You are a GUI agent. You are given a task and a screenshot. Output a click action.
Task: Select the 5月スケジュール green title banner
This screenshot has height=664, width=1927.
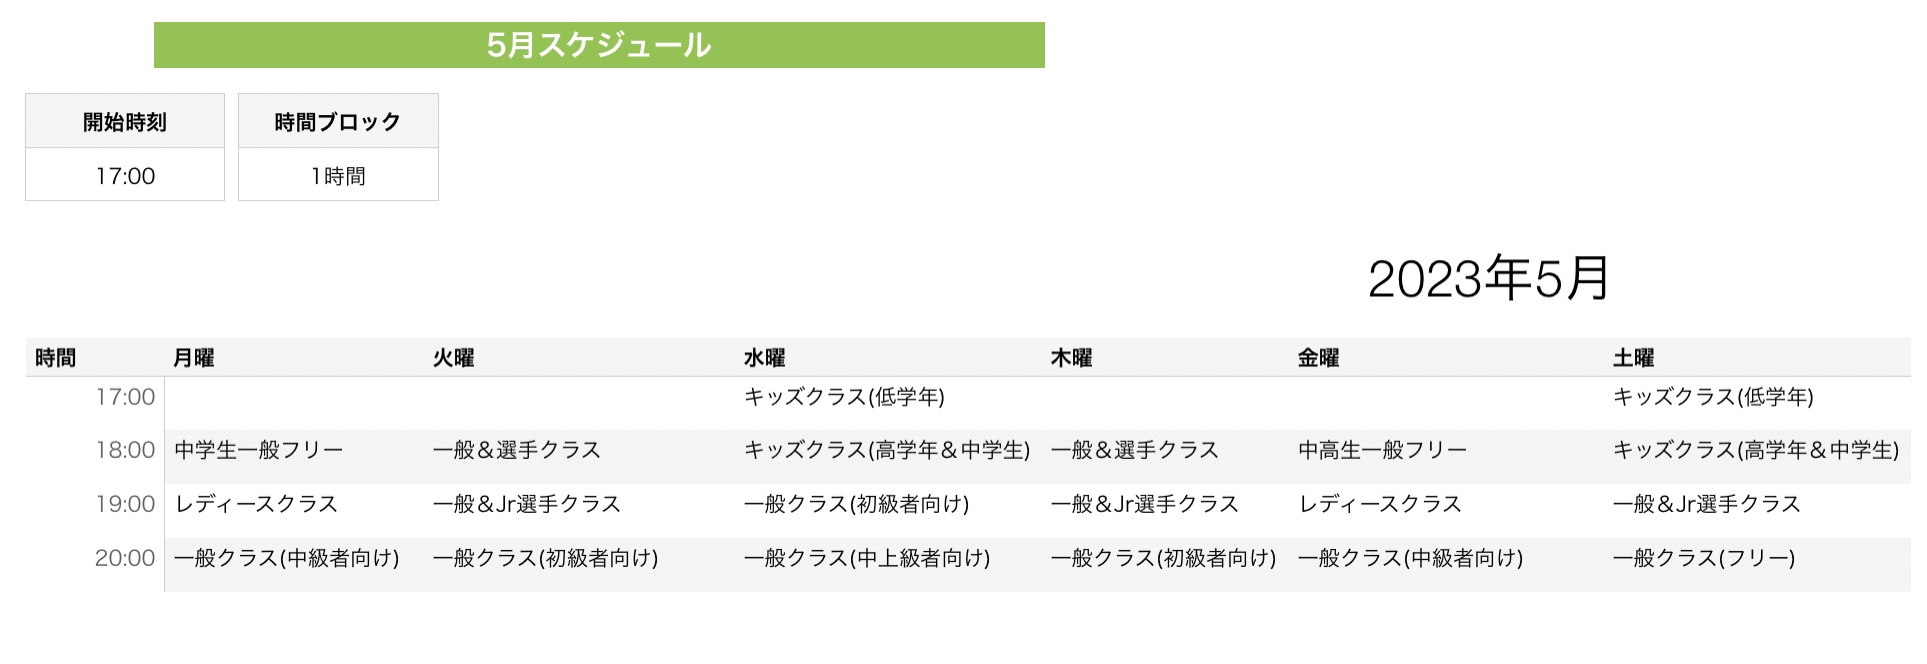click(x=599, y=45)
